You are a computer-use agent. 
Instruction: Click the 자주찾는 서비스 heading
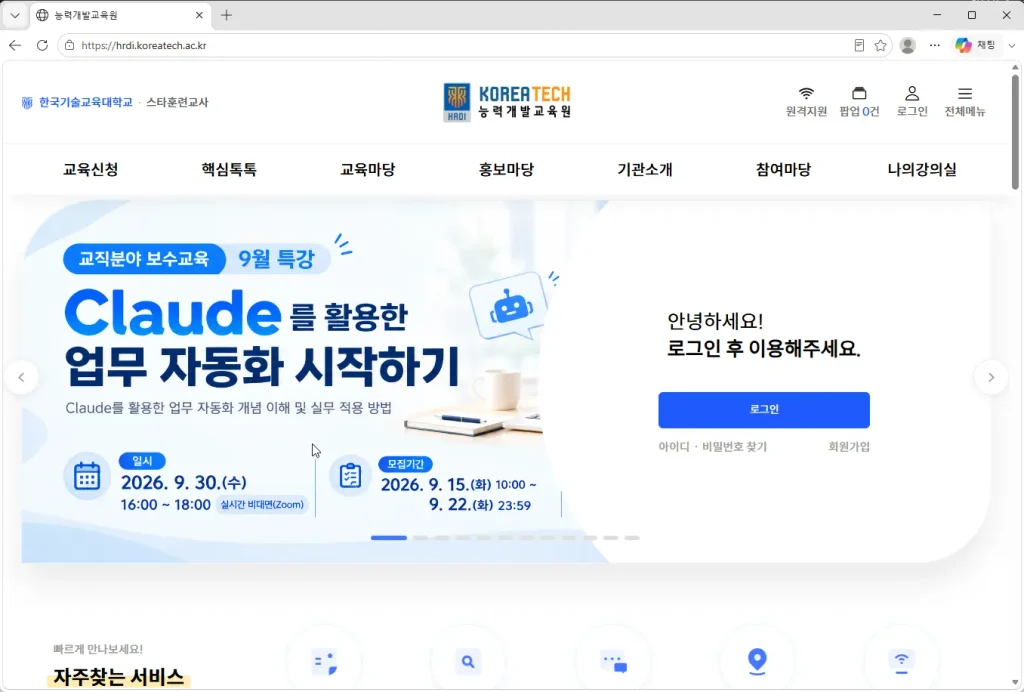click(x=118, y=677)
